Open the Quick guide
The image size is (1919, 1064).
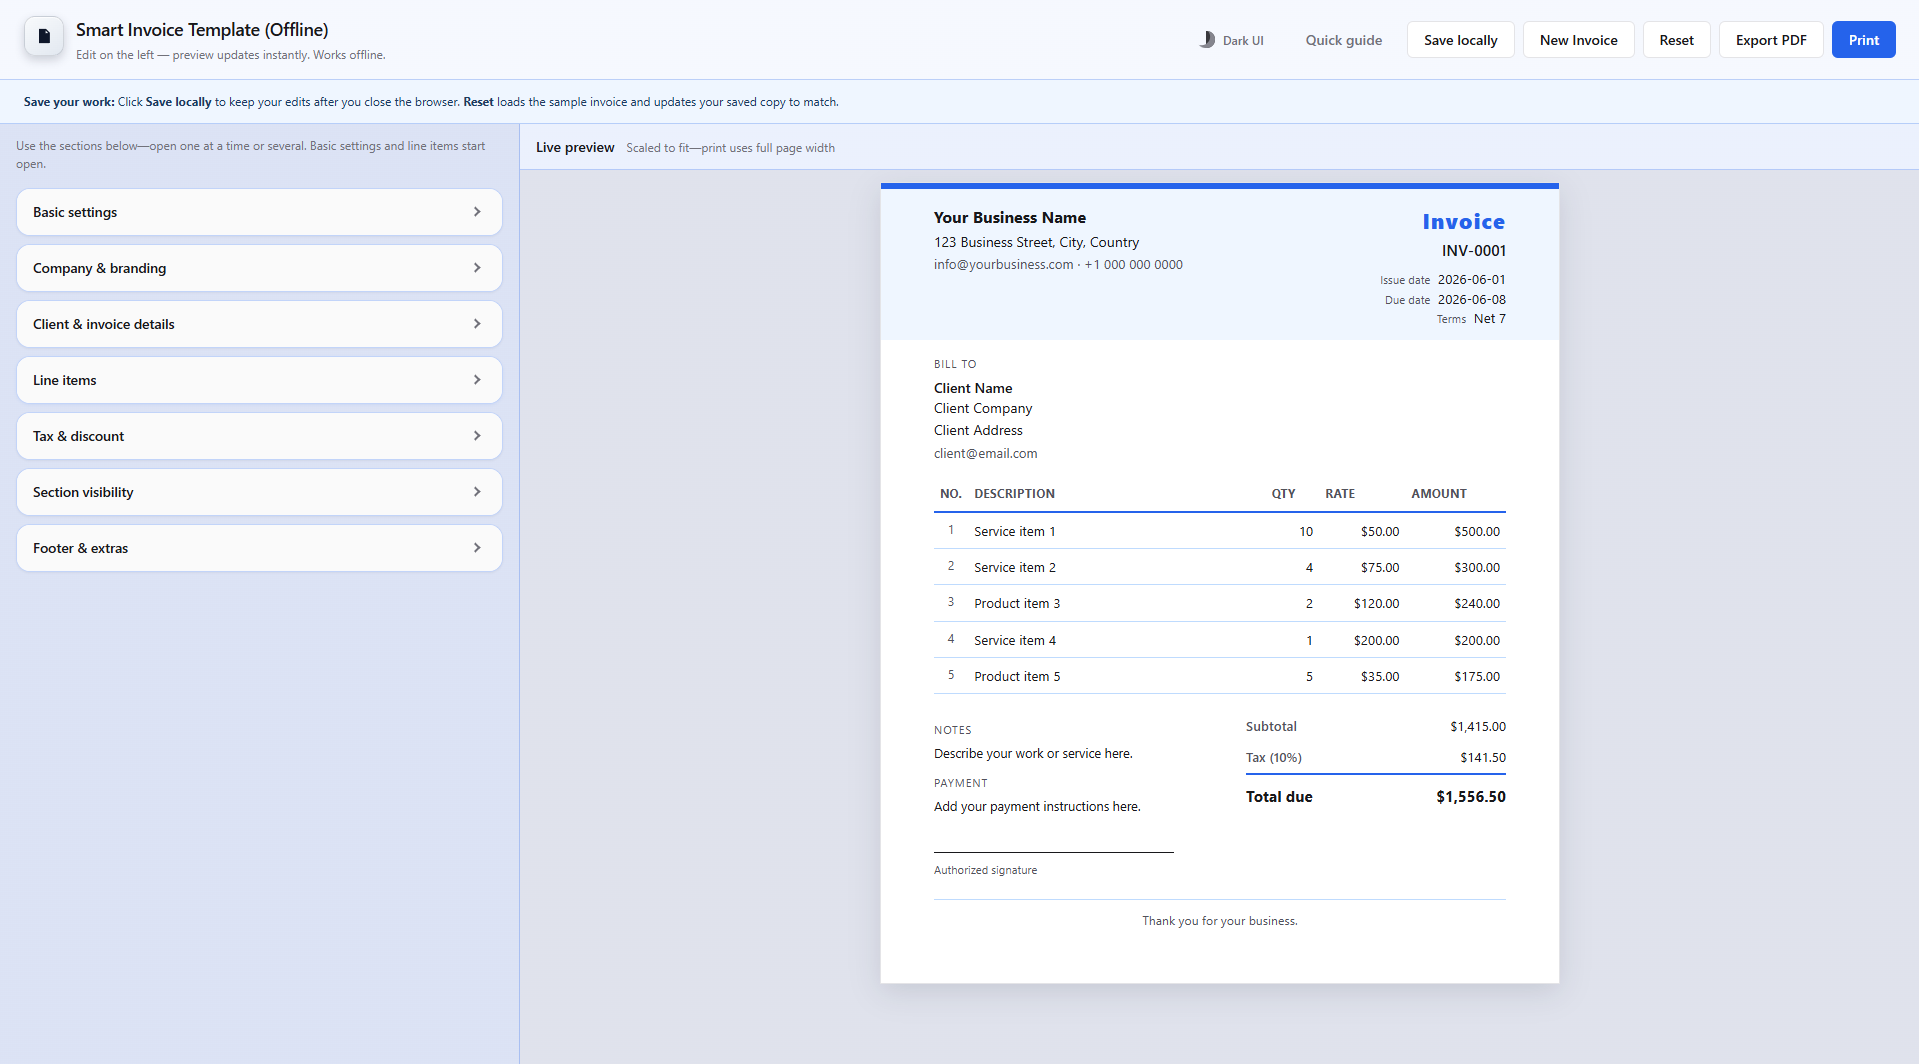coord(1343,40)
